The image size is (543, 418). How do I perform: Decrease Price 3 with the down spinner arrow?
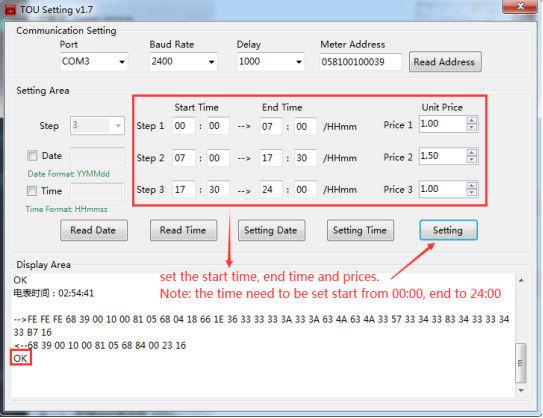pyautogui.click(x=471, y=193)
